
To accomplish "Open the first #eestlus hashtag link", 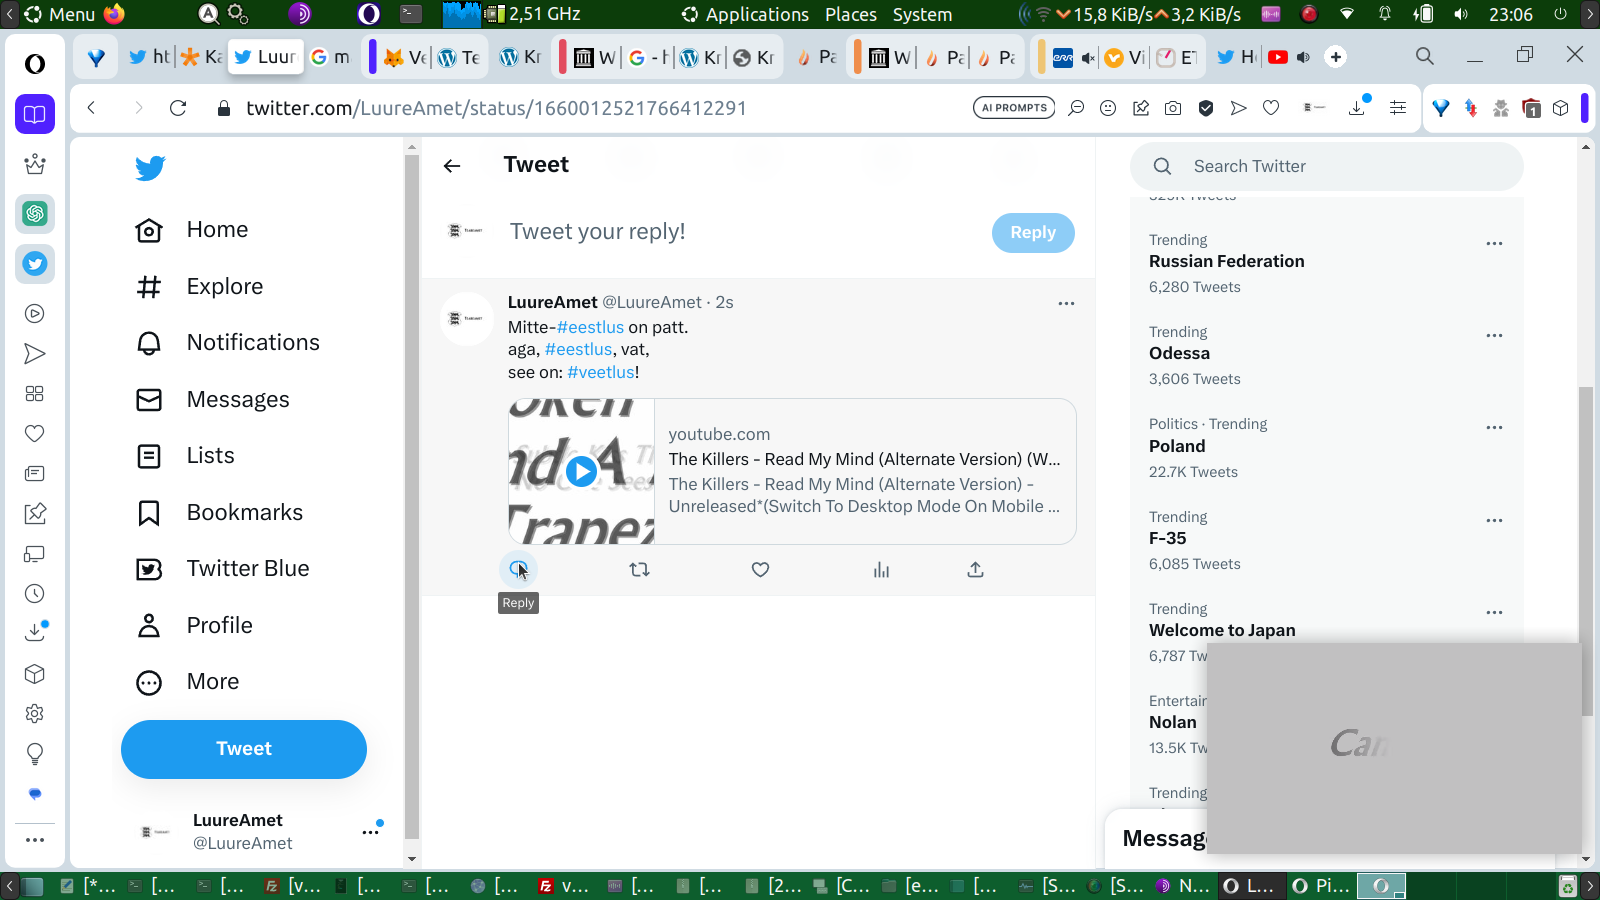I will point(590,327).
